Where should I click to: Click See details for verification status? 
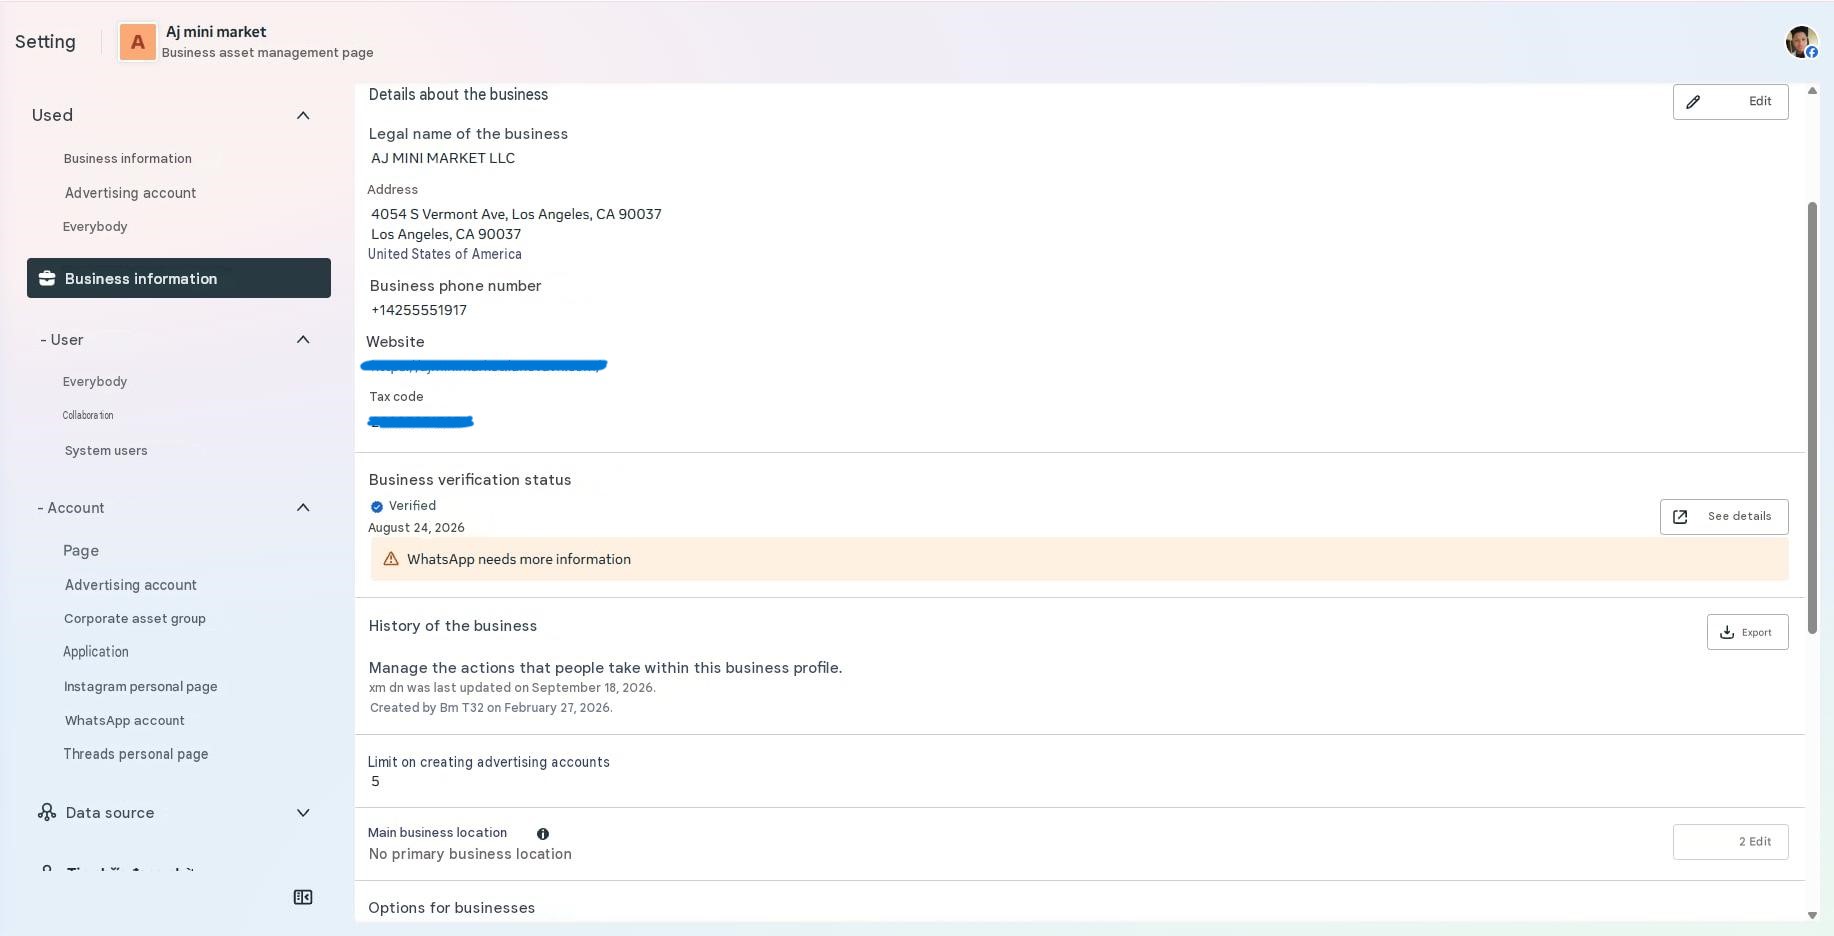(1724, 517)
